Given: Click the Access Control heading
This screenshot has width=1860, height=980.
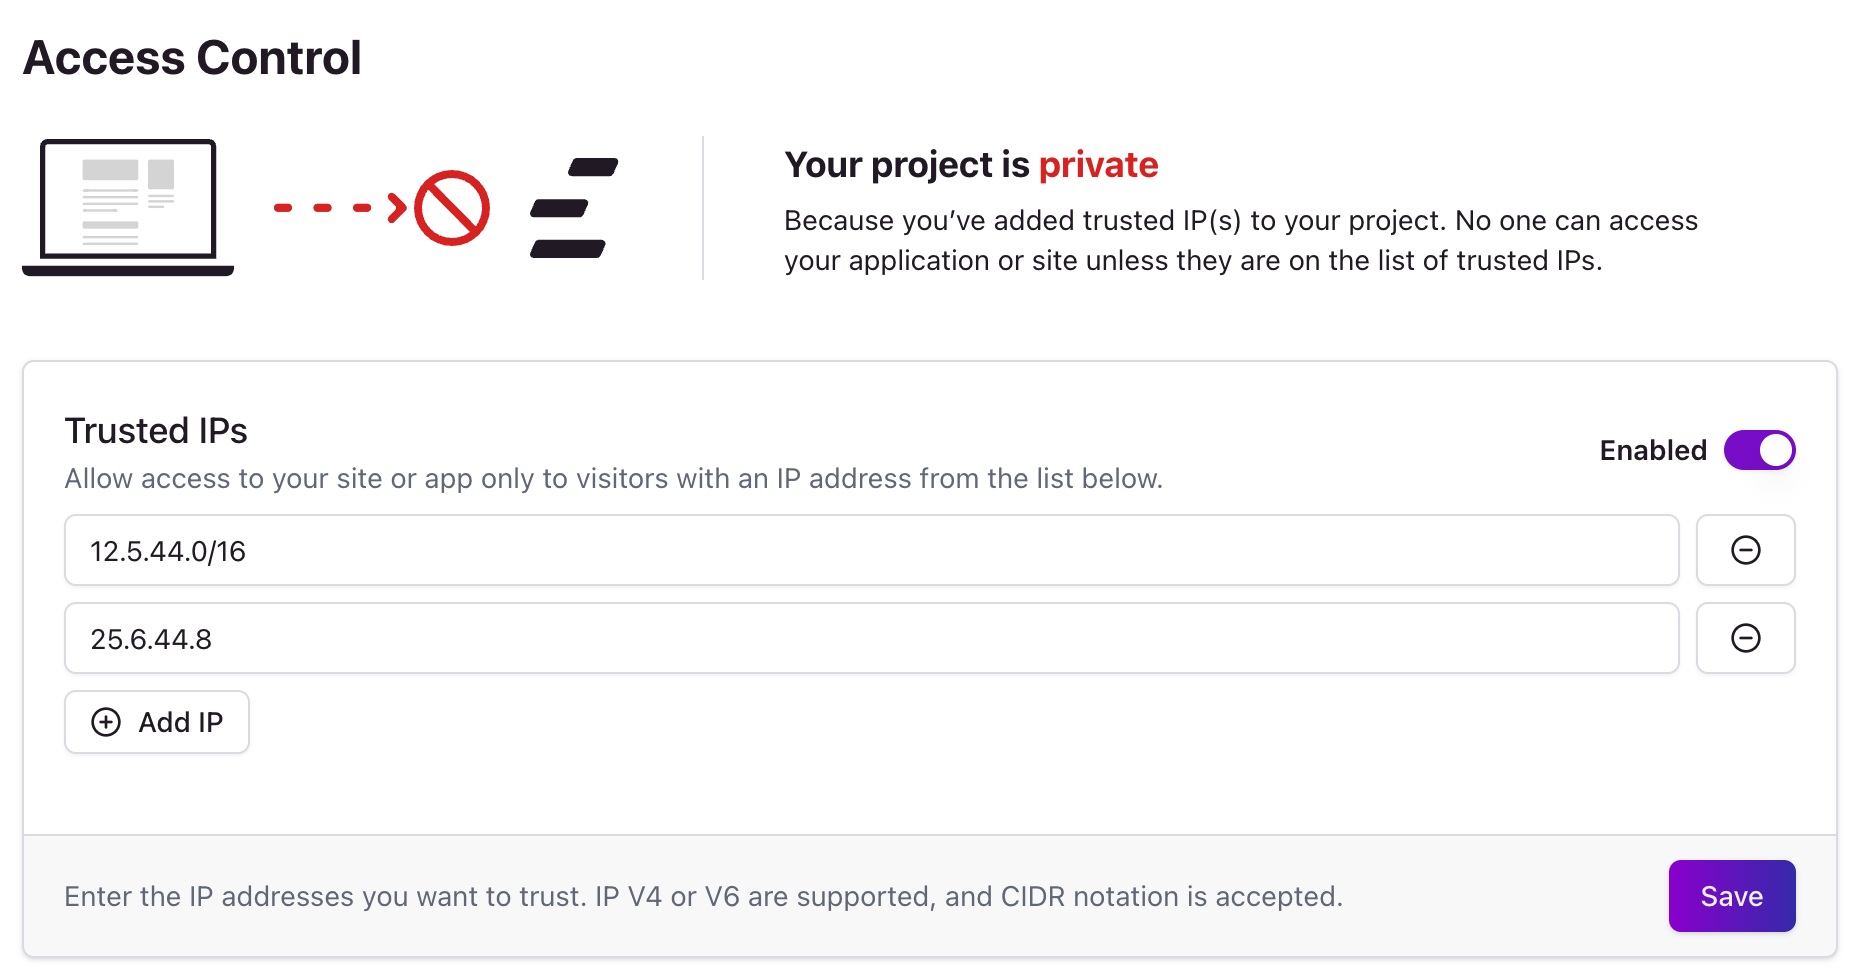Looking at the screenshot, I should pyautogui.click(x=192, y=57).
